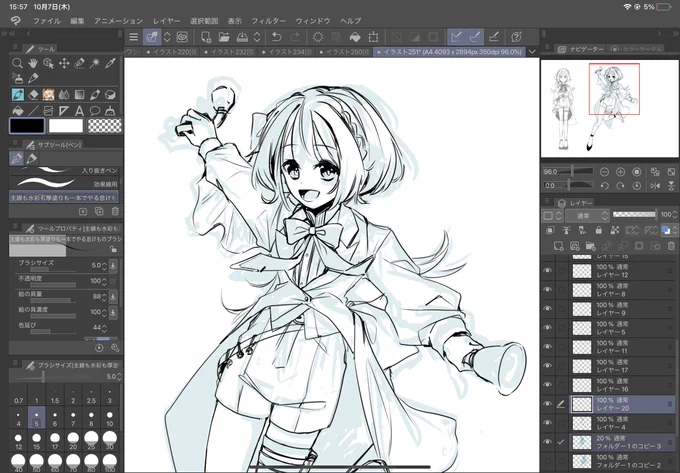Click the Undo arrow in command bar

[x=276, y=37]
